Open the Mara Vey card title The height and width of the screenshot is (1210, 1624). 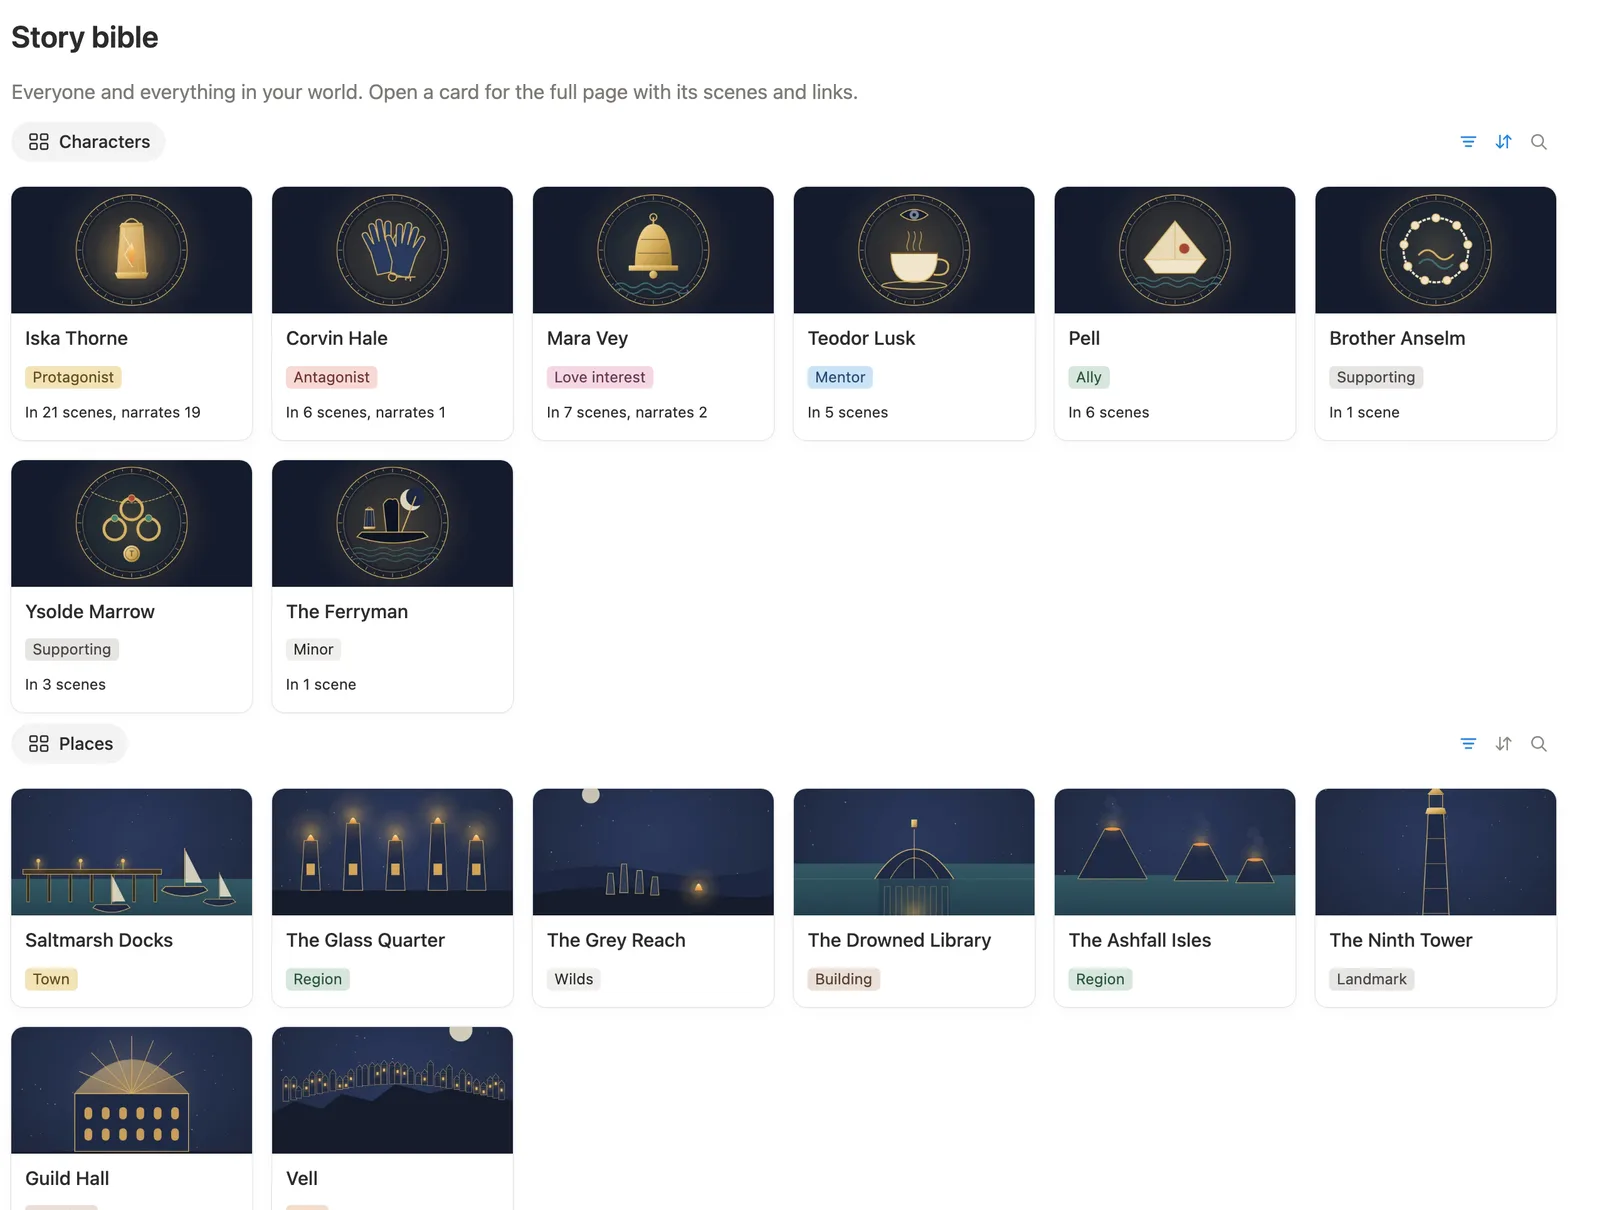tap(587, 338)
